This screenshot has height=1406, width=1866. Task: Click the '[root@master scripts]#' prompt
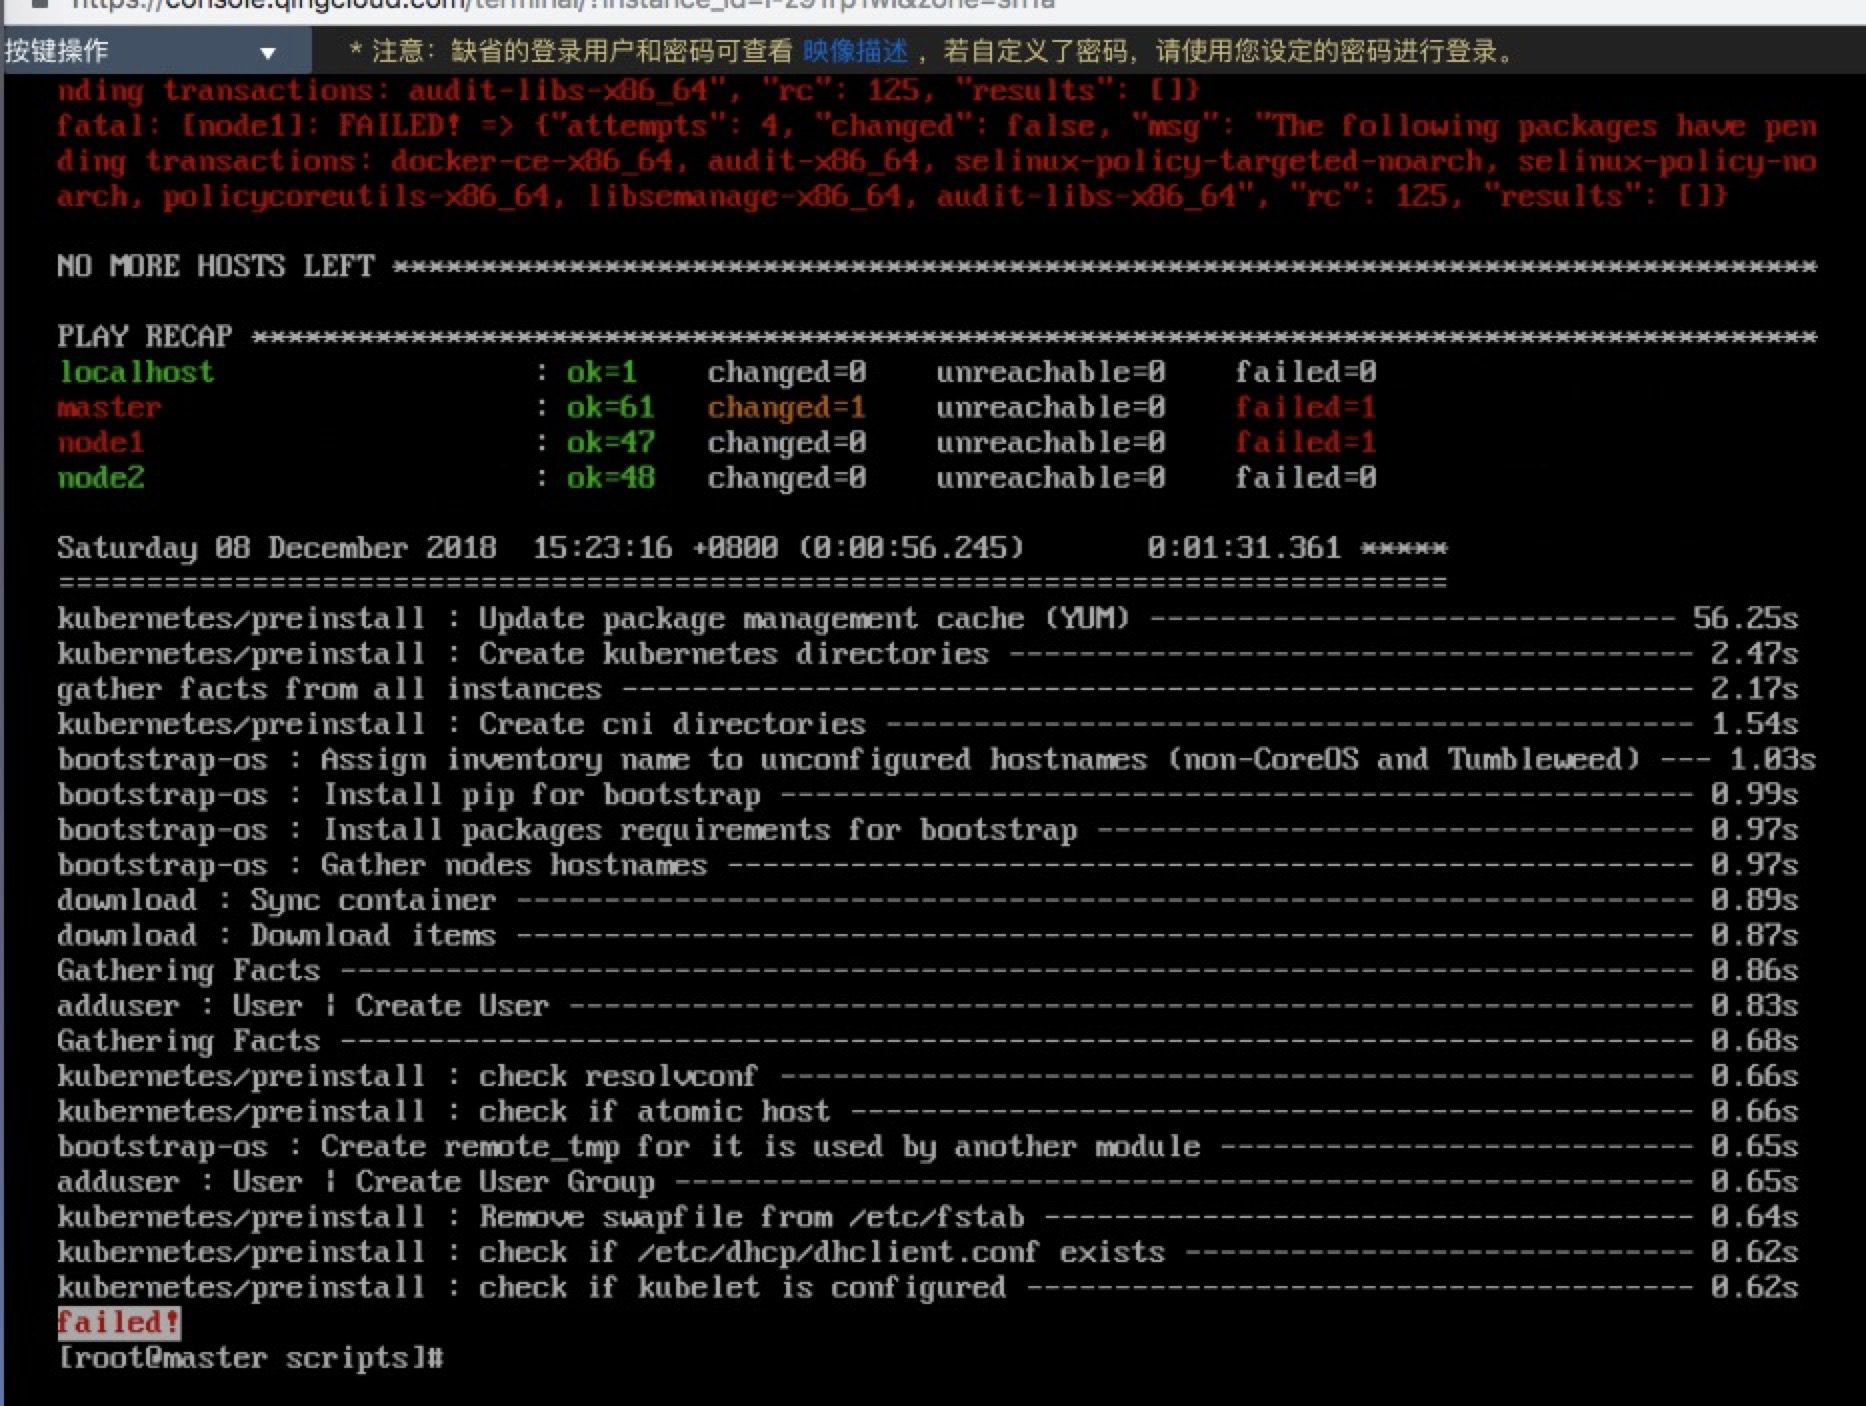250,1358
